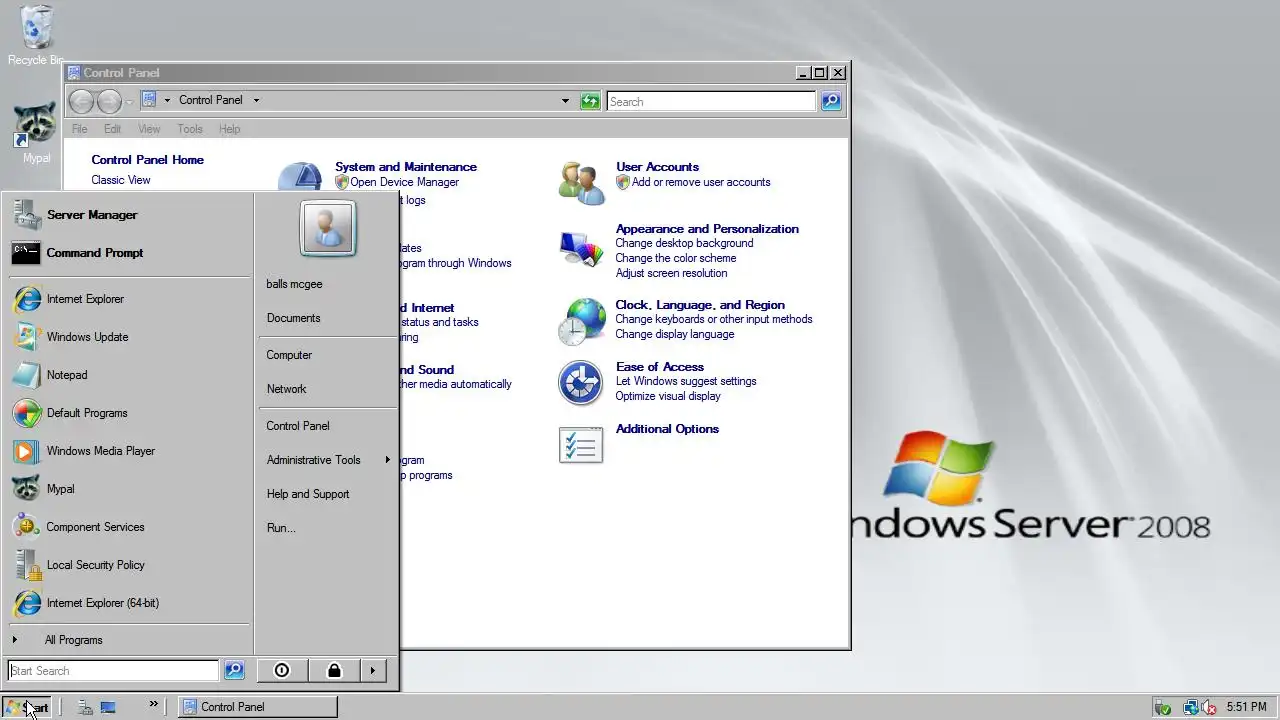Click the Start Search input field
This screenshot has height=720, width=1280.
(x=113, y=671)
